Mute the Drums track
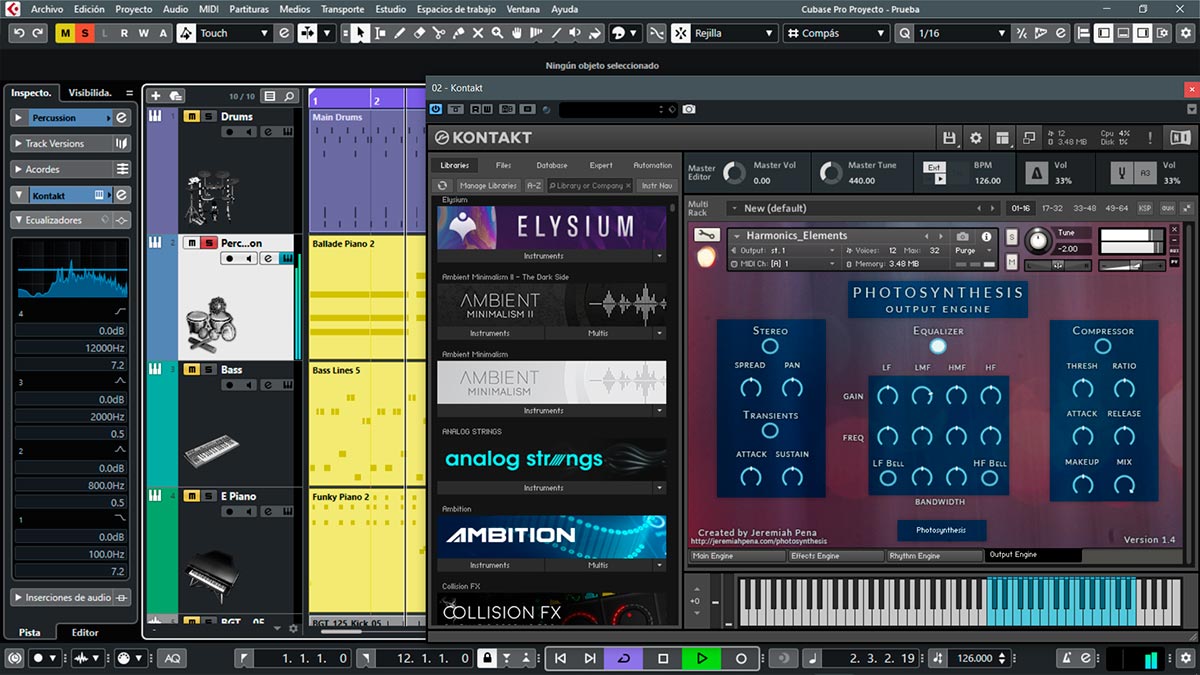 pyautogui.click(x=190, y=116)
